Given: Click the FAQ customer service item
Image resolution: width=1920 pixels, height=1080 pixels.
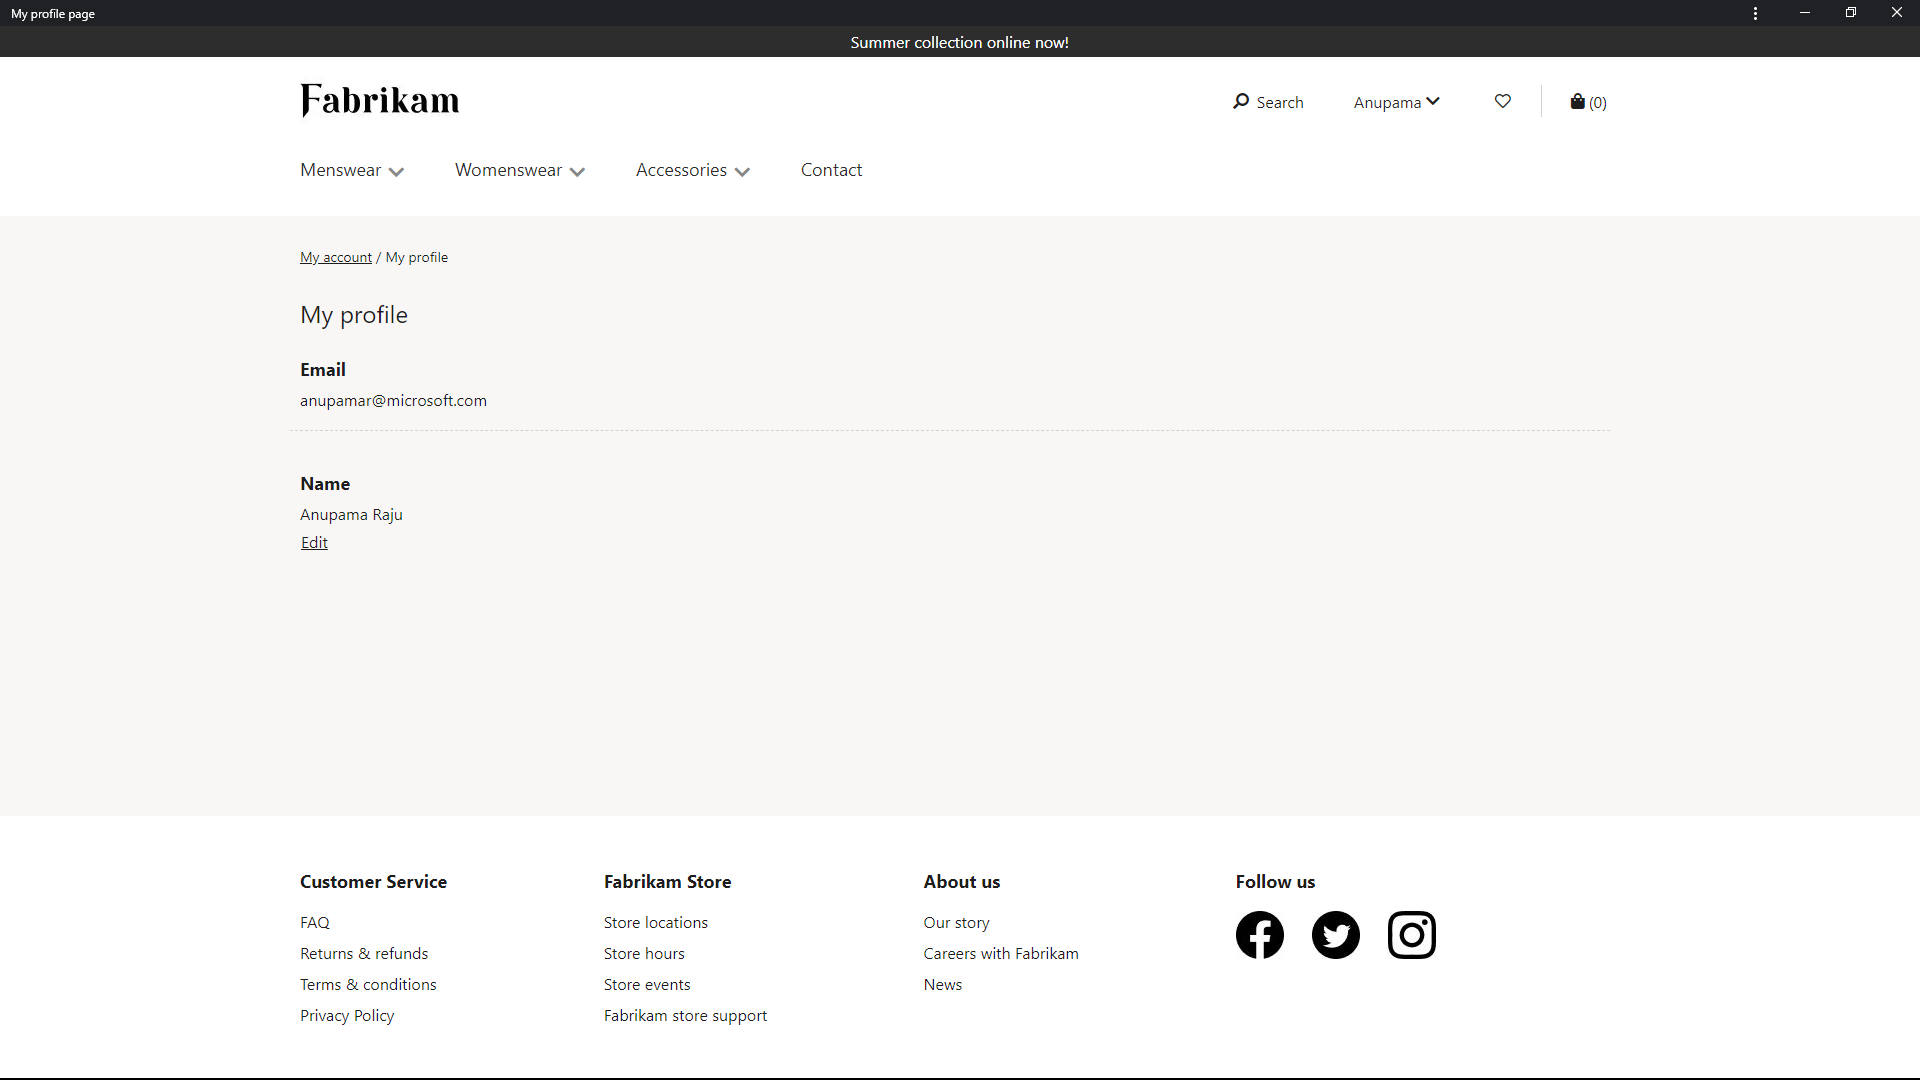Looking at the screenshot, I should point(314,922).
